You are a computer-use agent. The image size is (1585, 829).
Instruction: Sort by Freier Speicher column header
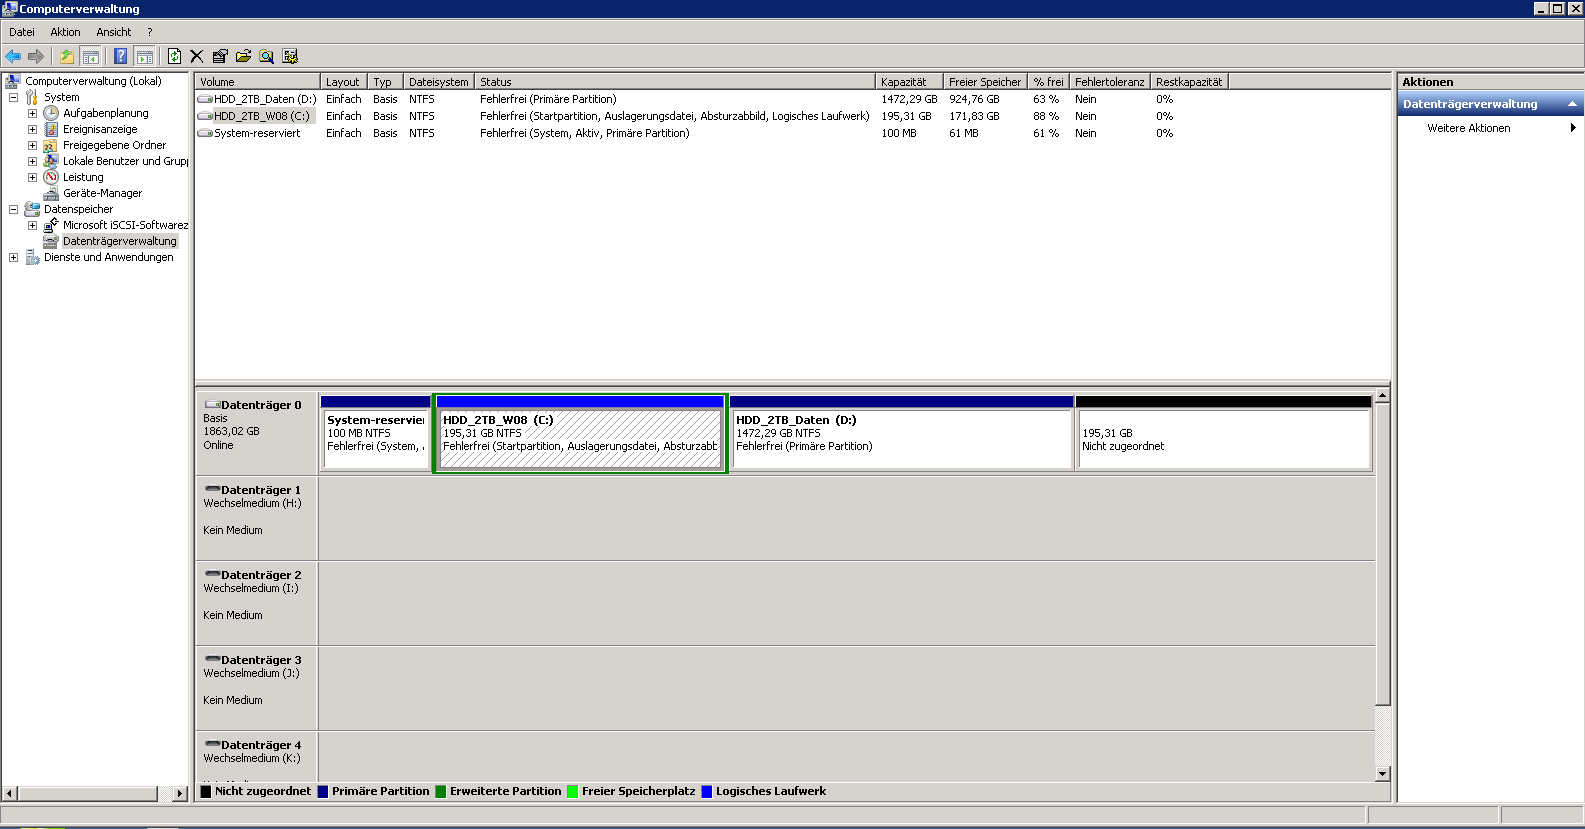point(985,82)
